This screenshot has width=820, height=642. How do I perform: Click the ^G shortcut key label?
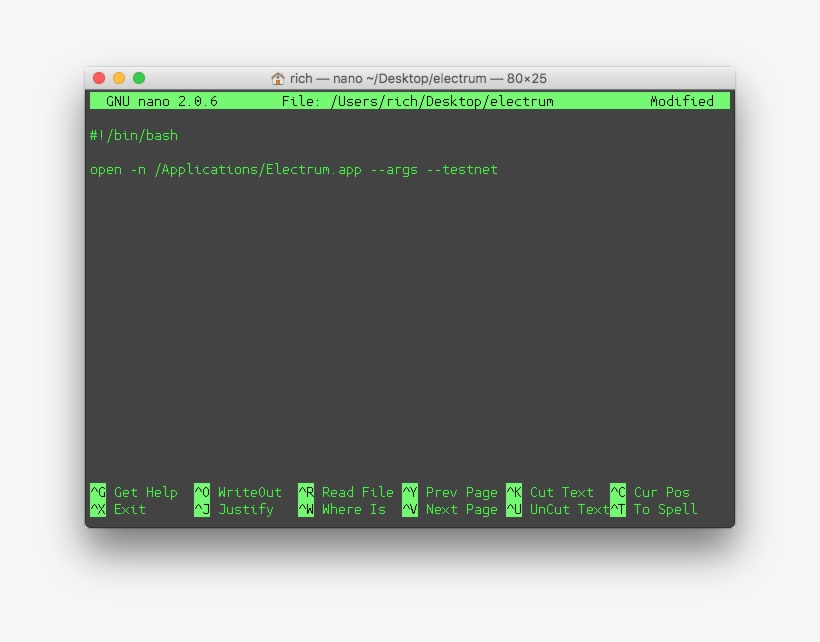pos(98,492)
